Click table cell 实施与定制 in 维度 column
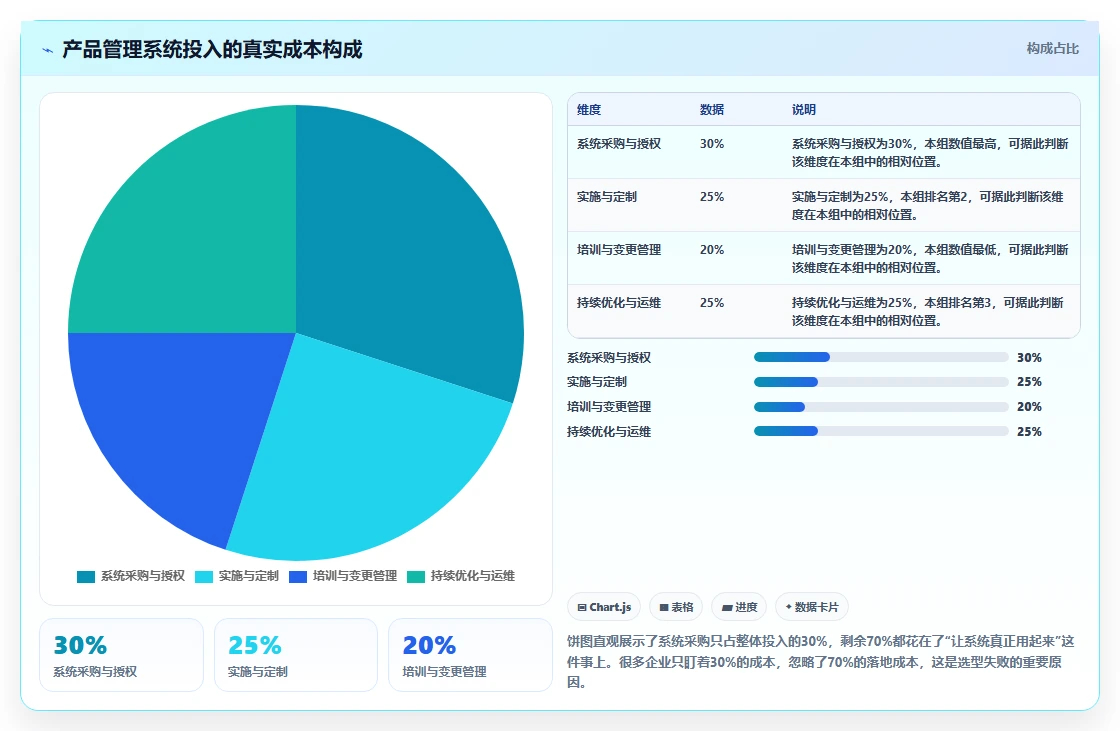Viewport: 1120px width, 731px height. (607, 197)
